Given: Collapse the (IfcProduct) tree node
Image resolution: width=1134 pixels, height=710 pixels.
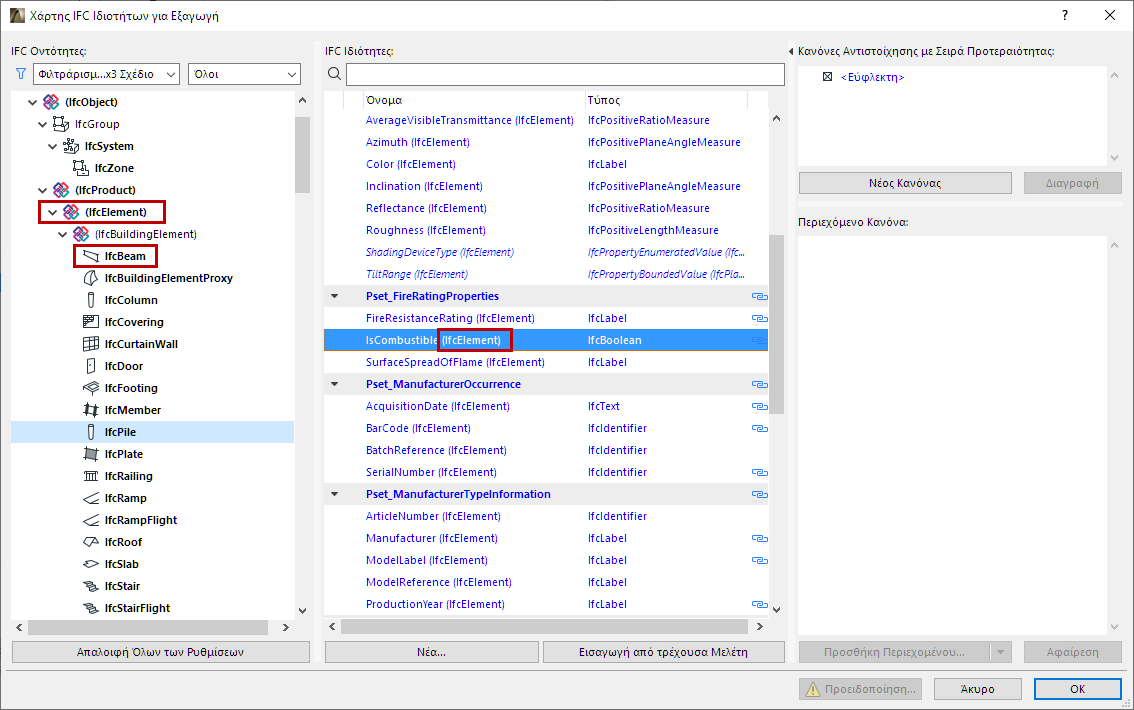Looking at the screenshot, I should tap(43, 191).
